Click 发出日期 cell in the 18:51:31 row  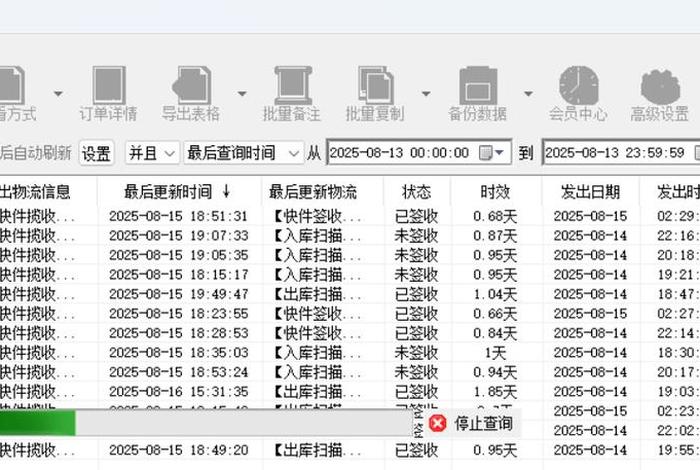pos(590,216)
